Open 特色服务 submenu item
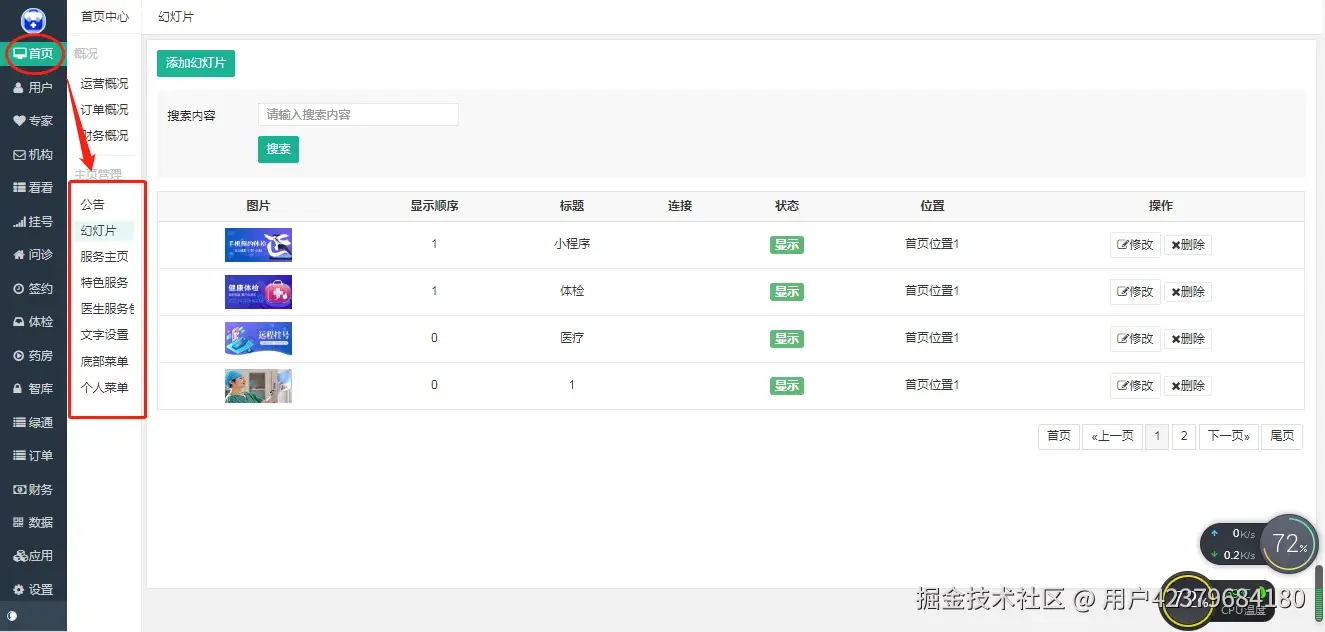The image size is (1325, 632). click(104, 283)
